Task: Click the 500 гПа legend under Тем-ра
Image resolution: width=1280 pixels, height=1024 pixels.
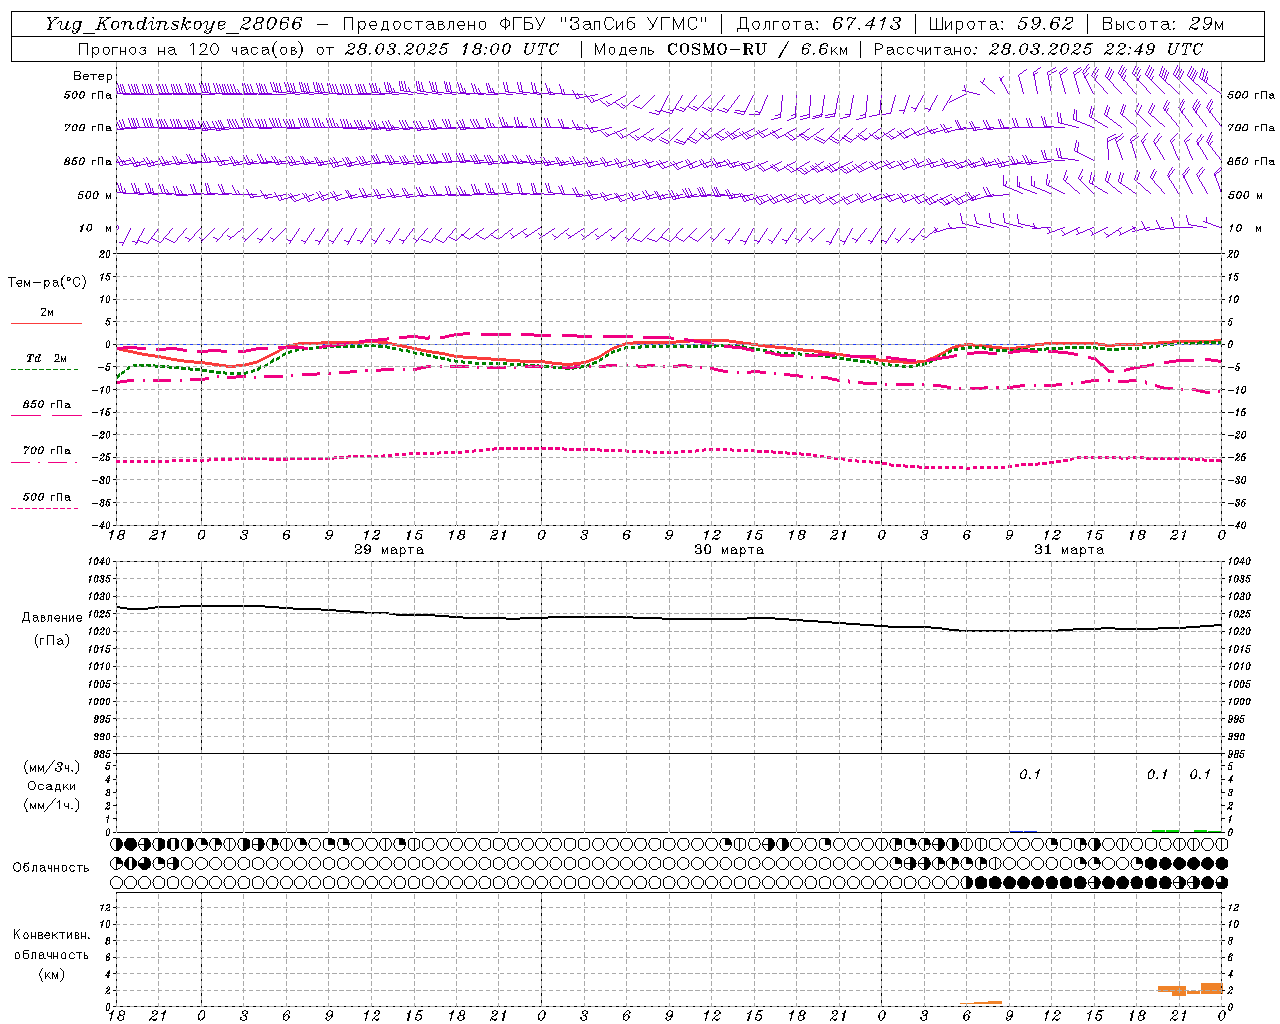Action: (x=46, y=497)
